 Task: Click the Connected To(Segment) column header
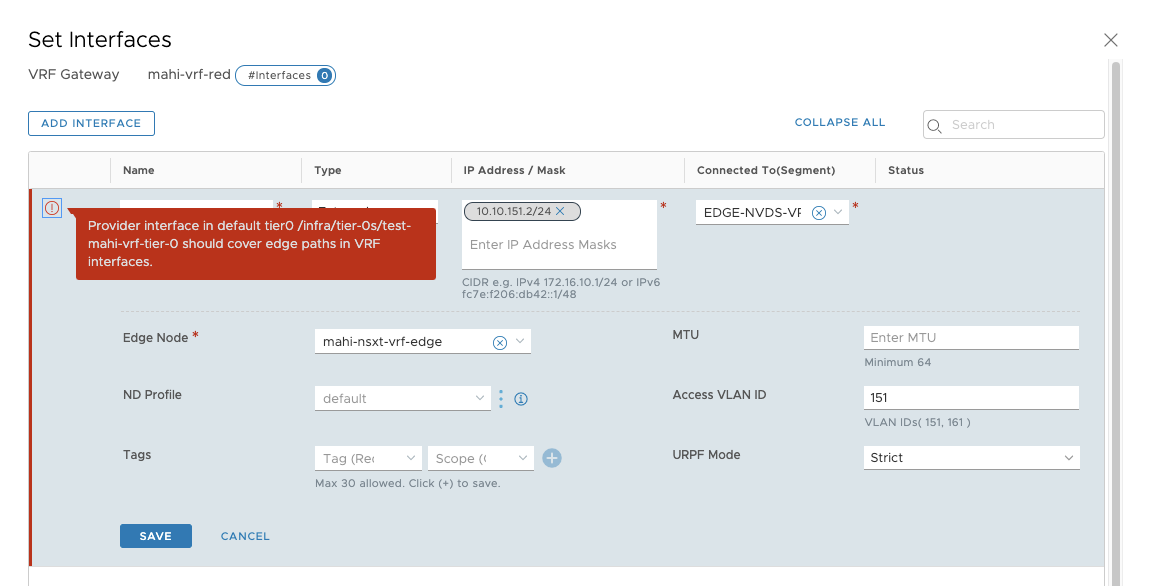point(766,170)
